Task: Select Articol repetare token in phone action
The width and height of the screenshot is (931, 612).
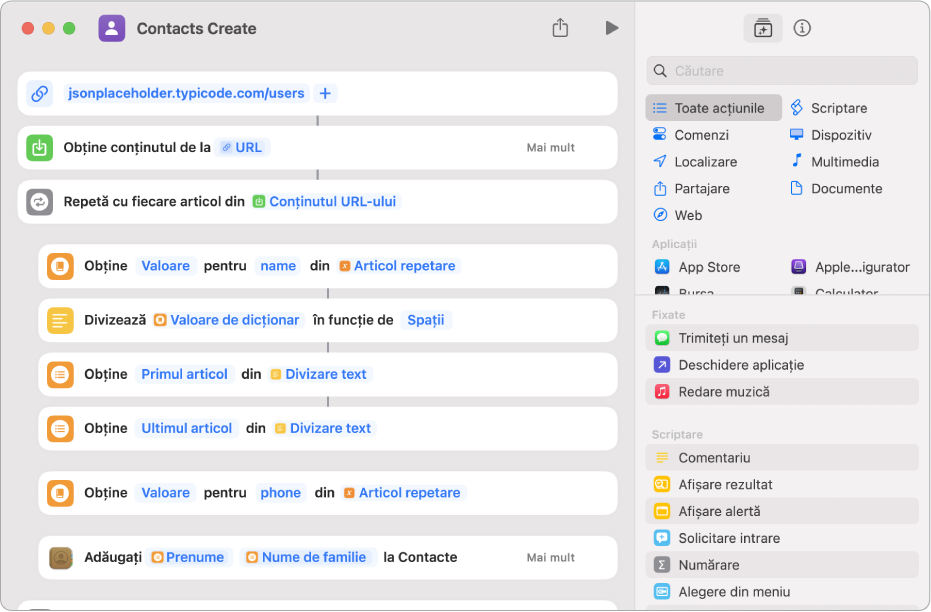Action: pyautogui.click(x=403, y=493)
